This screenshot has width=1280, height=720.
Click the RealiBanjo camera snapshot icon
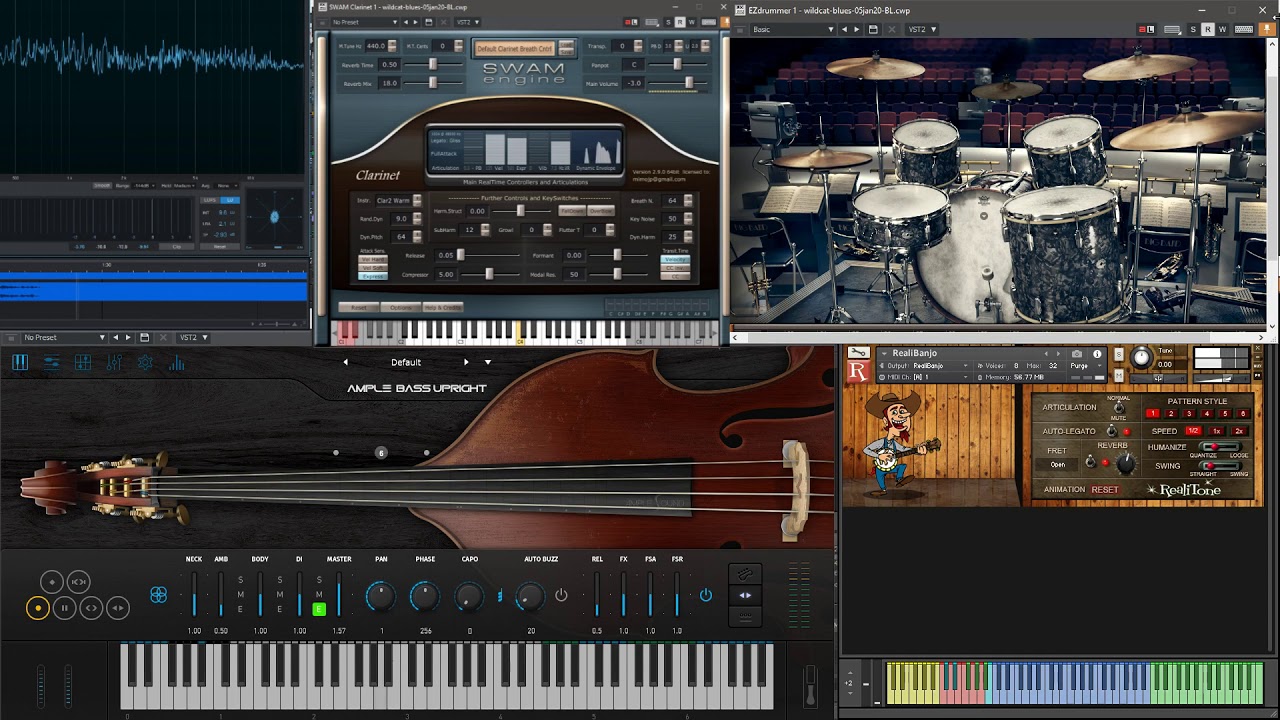coord(1077,354)
